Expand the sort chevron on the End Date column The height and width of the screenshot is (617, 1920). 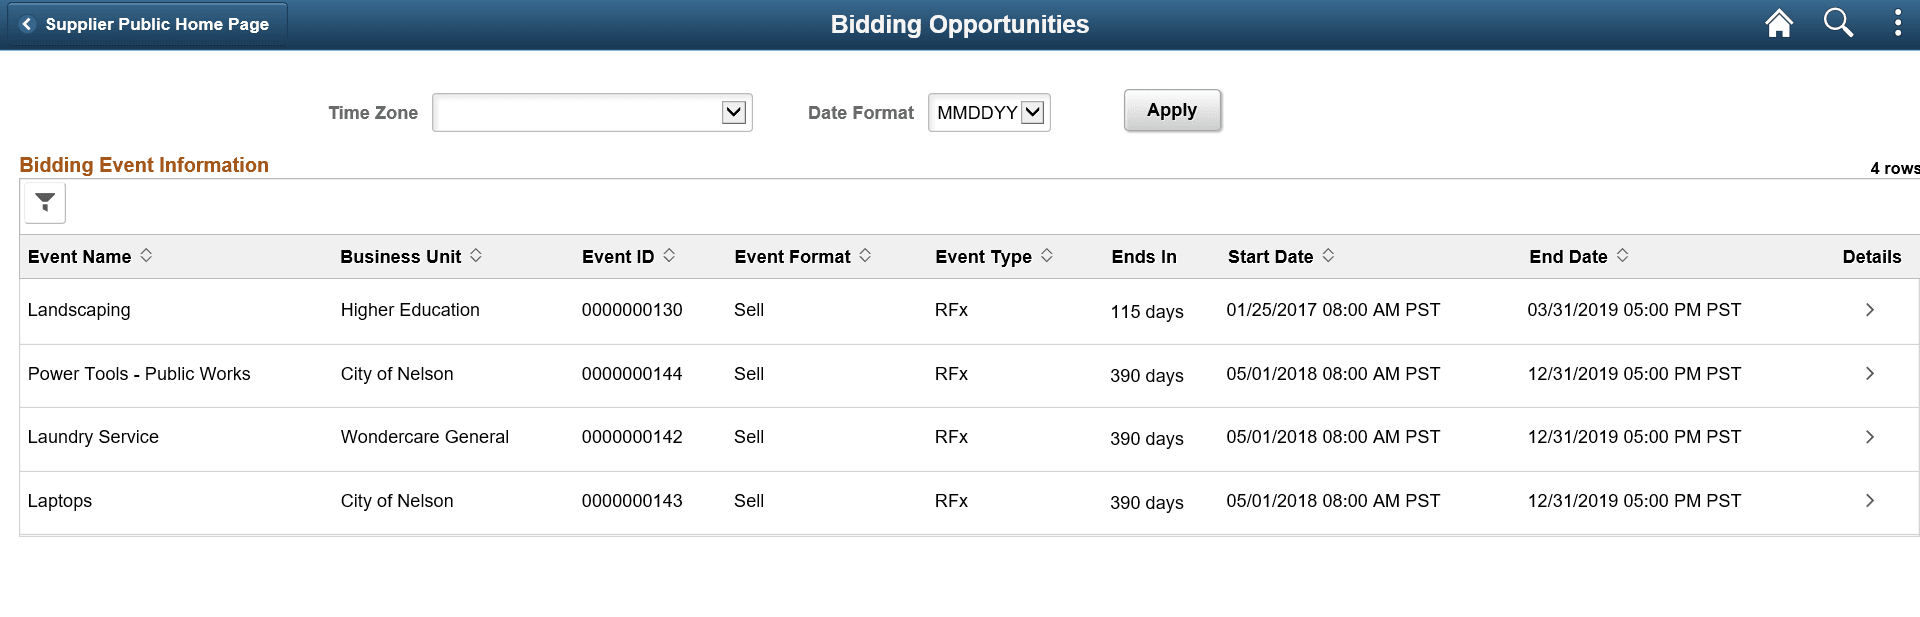click(x=1624, y=255)
